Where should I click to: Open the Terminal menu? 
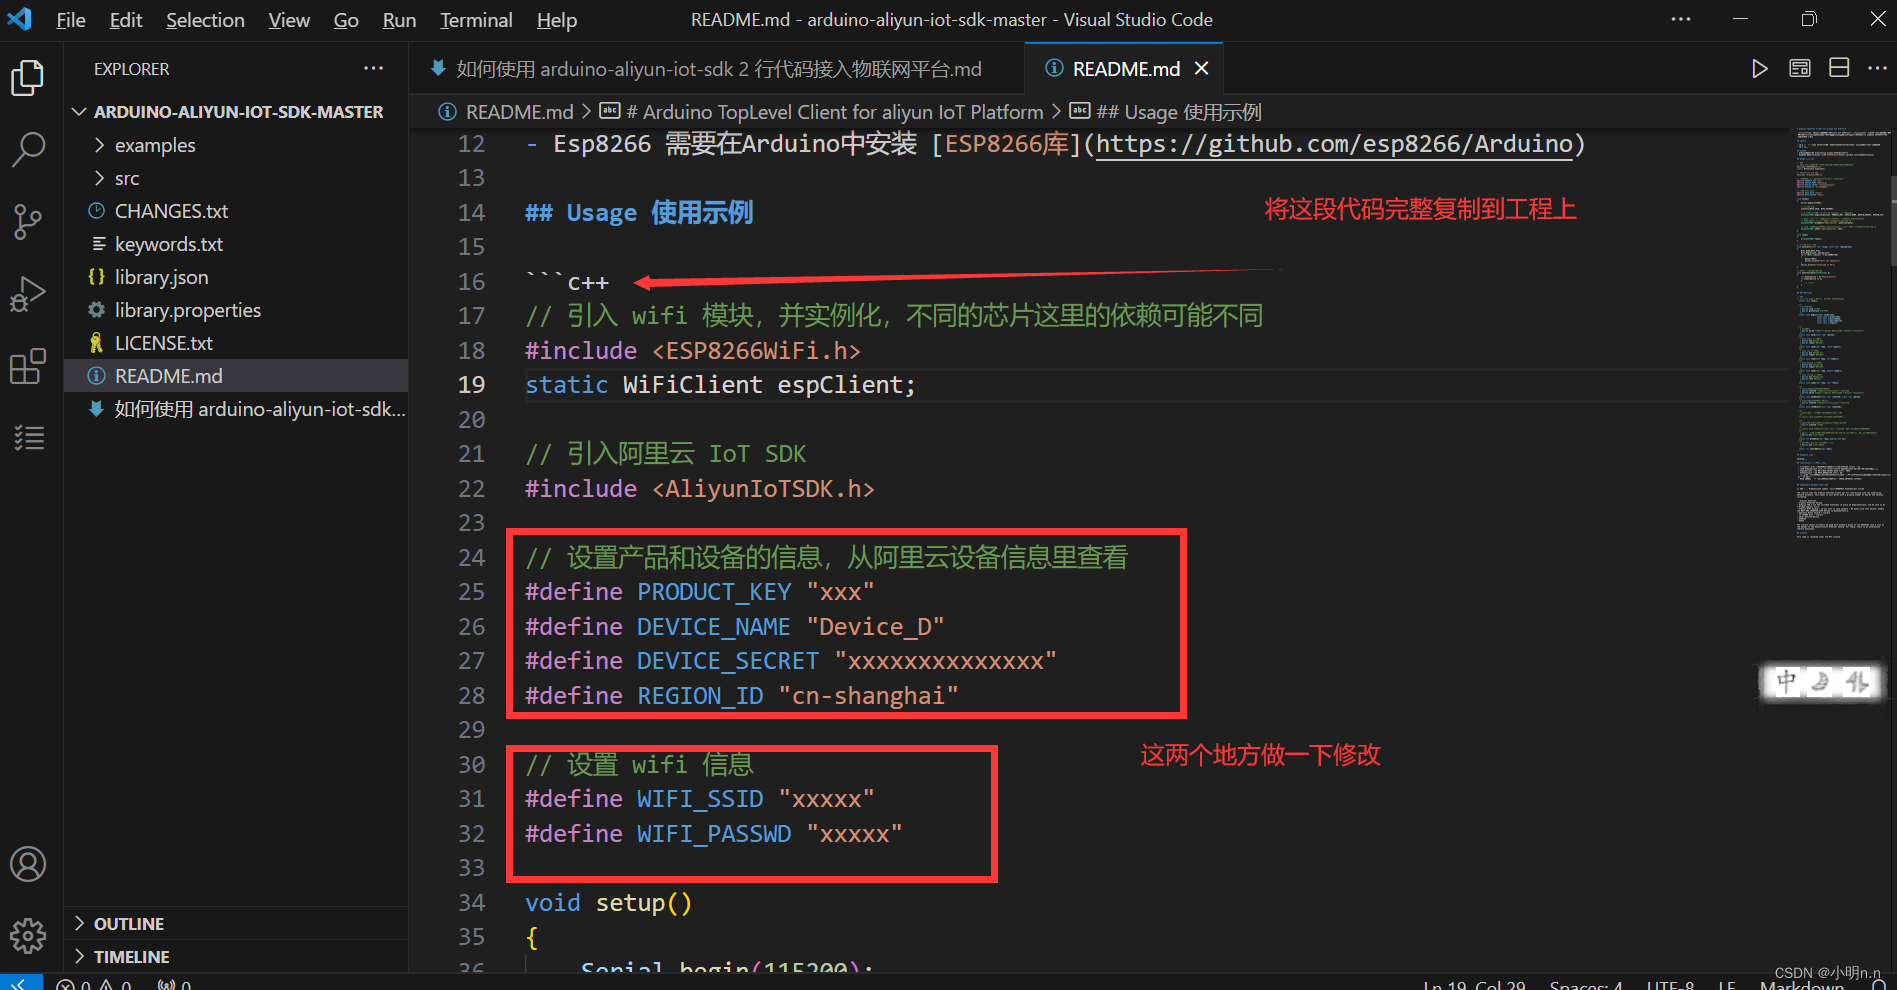point(476,20)
